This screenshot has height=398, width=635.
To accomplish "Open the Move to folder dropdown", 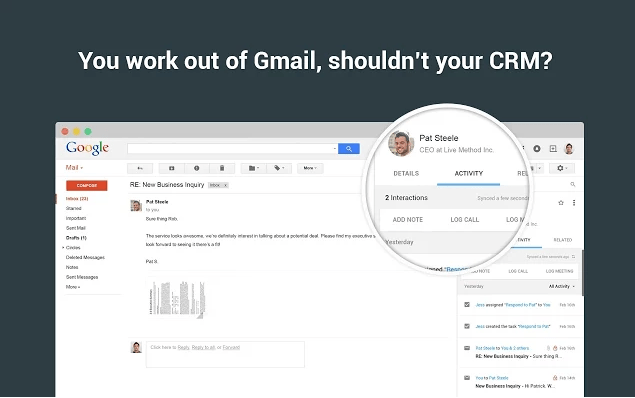I will click(x=254, y=168).
